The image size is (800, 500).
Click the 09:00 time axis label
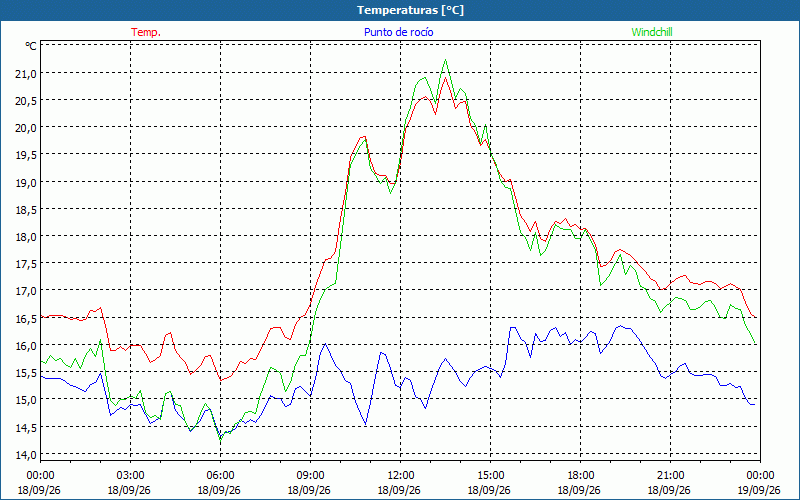[x=310, y=476]
